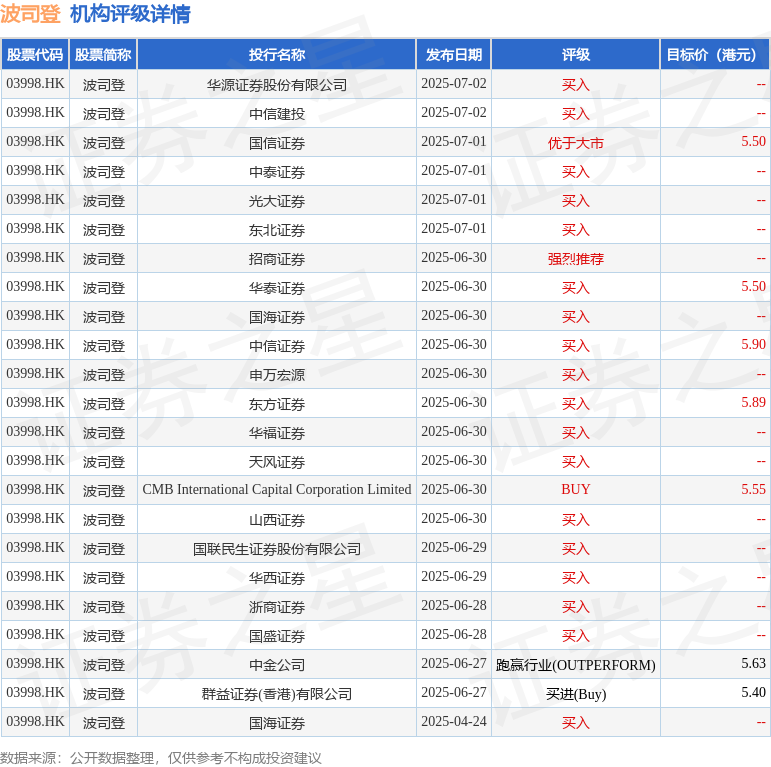The image size is (771, 767).
Task: Select the 申万宏源 cell
Action: 277,375
